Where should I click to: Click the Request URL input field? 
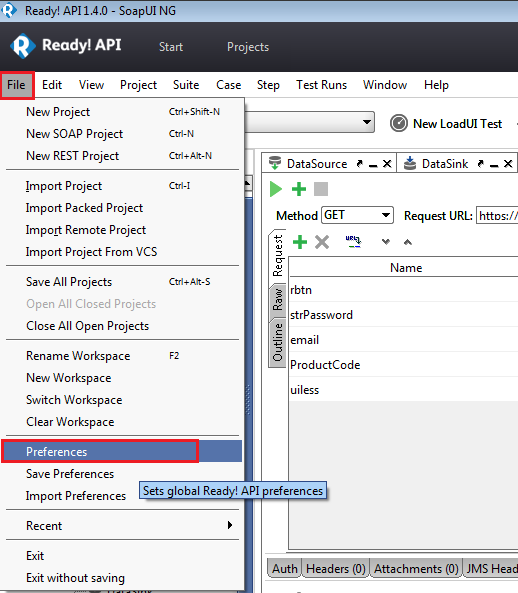click(497, 216)
